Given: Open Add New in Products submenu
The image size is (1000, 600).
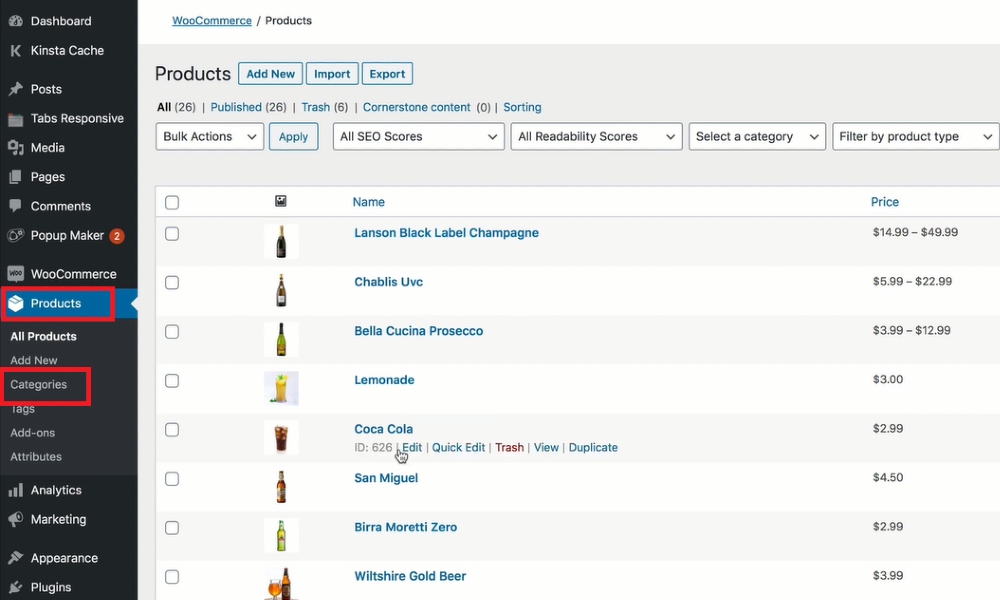Looking at the screenshot, I should pos(34,360).
